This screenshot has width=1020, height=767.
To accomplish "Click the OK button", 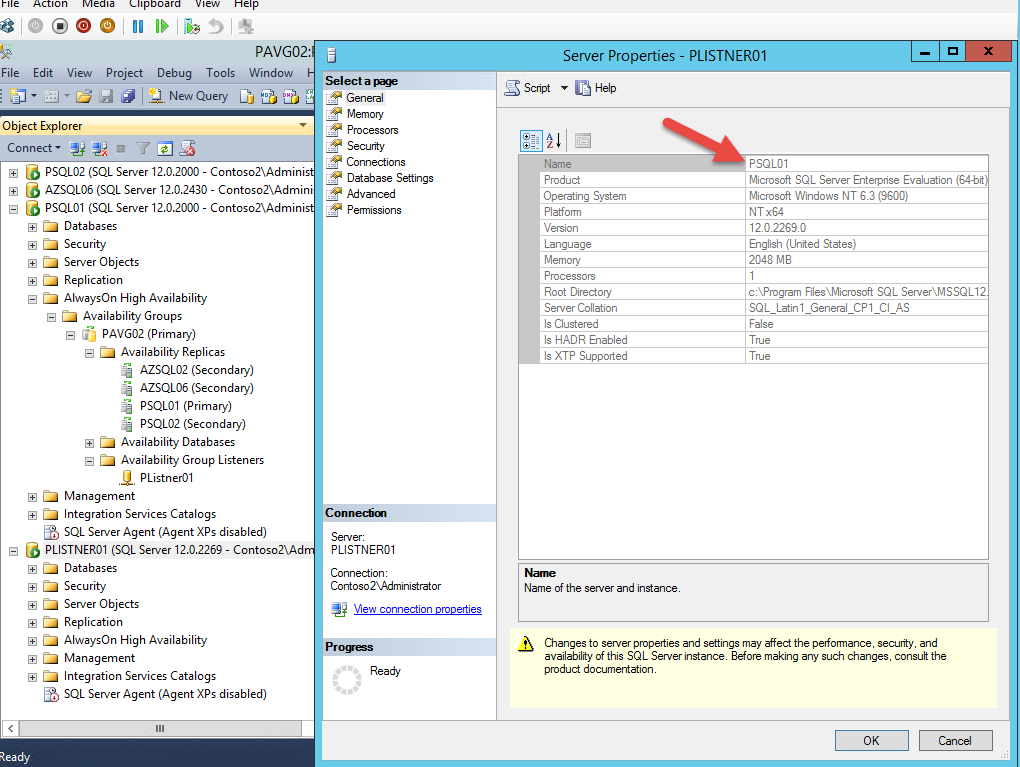I will 871,740.
